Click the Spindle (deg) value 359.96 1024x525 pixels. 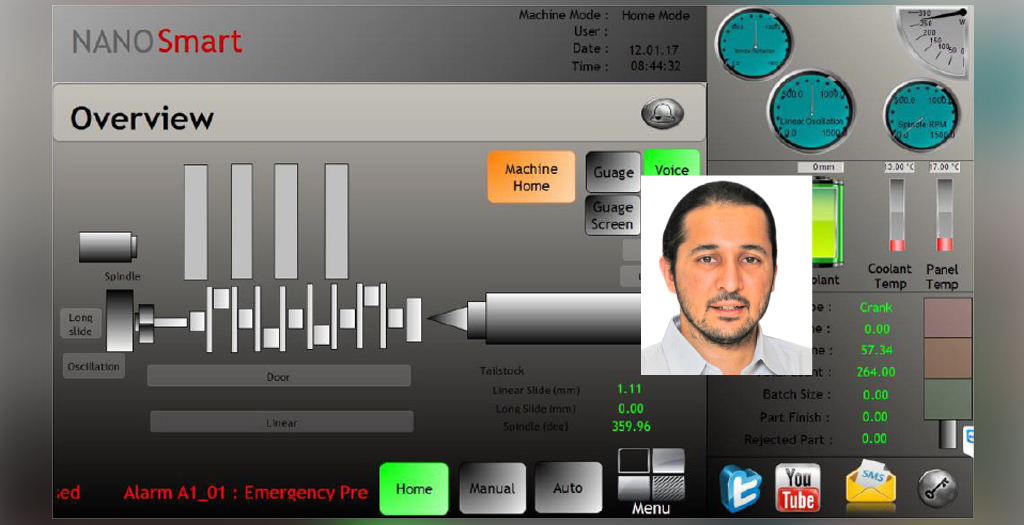tap(631, 427)
